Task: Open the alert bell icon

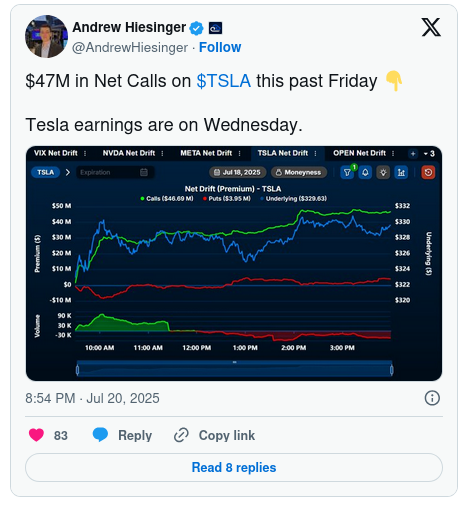Action: pos(365,172)
